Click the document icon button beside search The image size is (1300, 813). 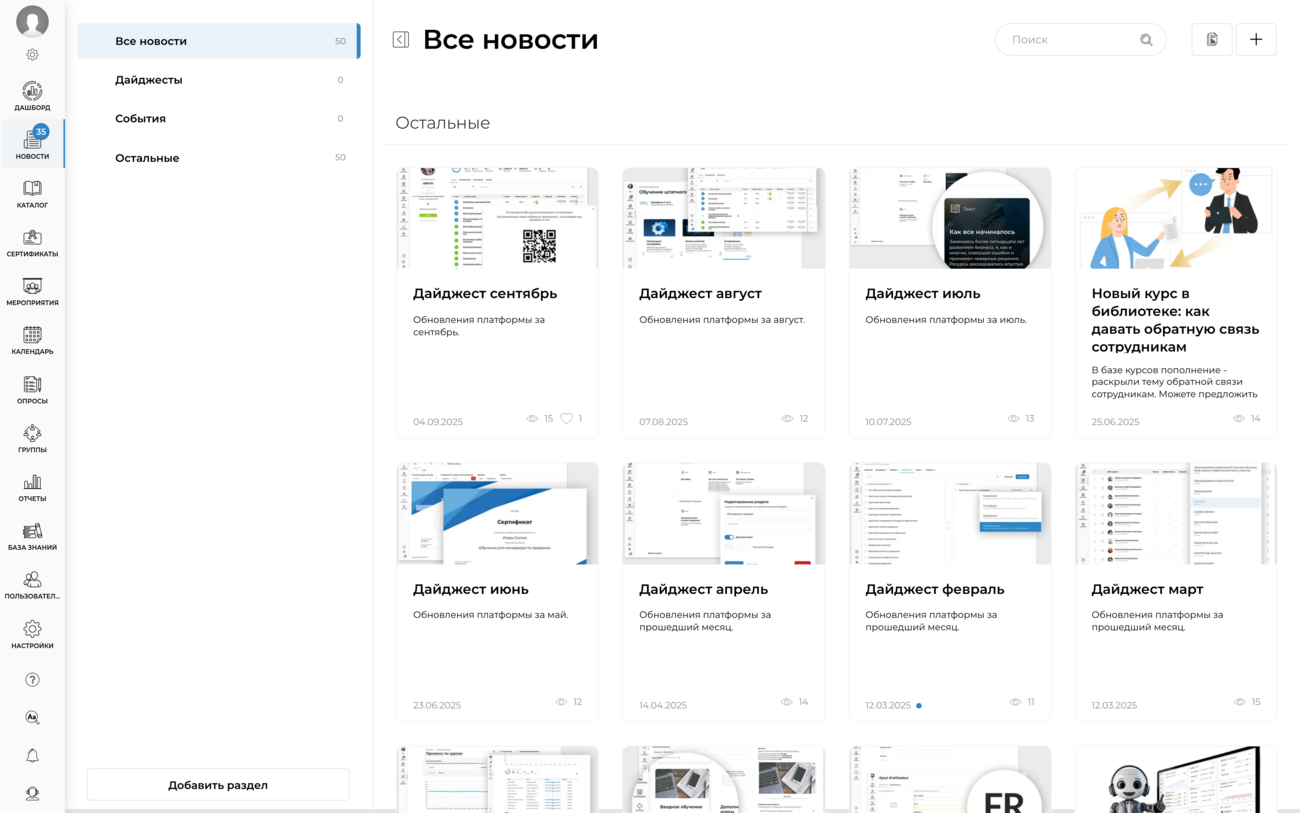click(1212, 39)
